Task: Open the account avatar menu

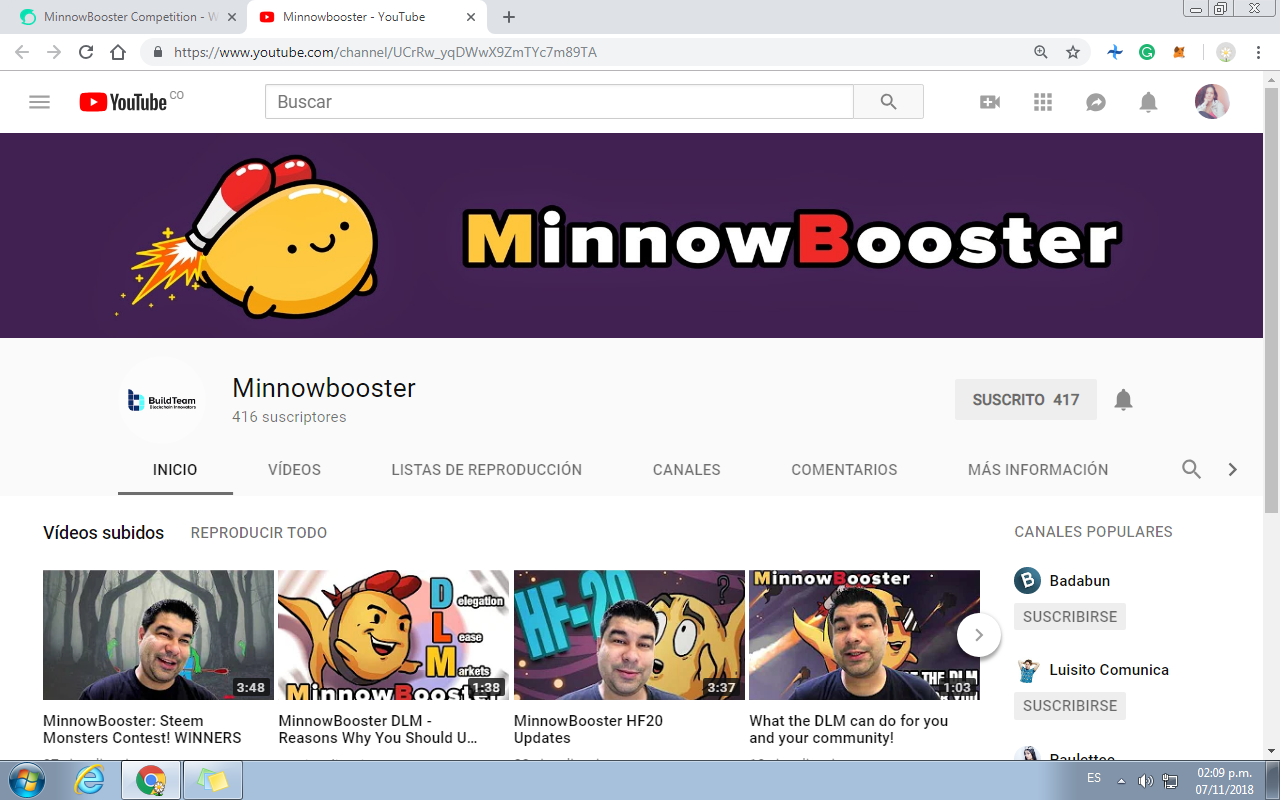Action: tap(1212, 101)
